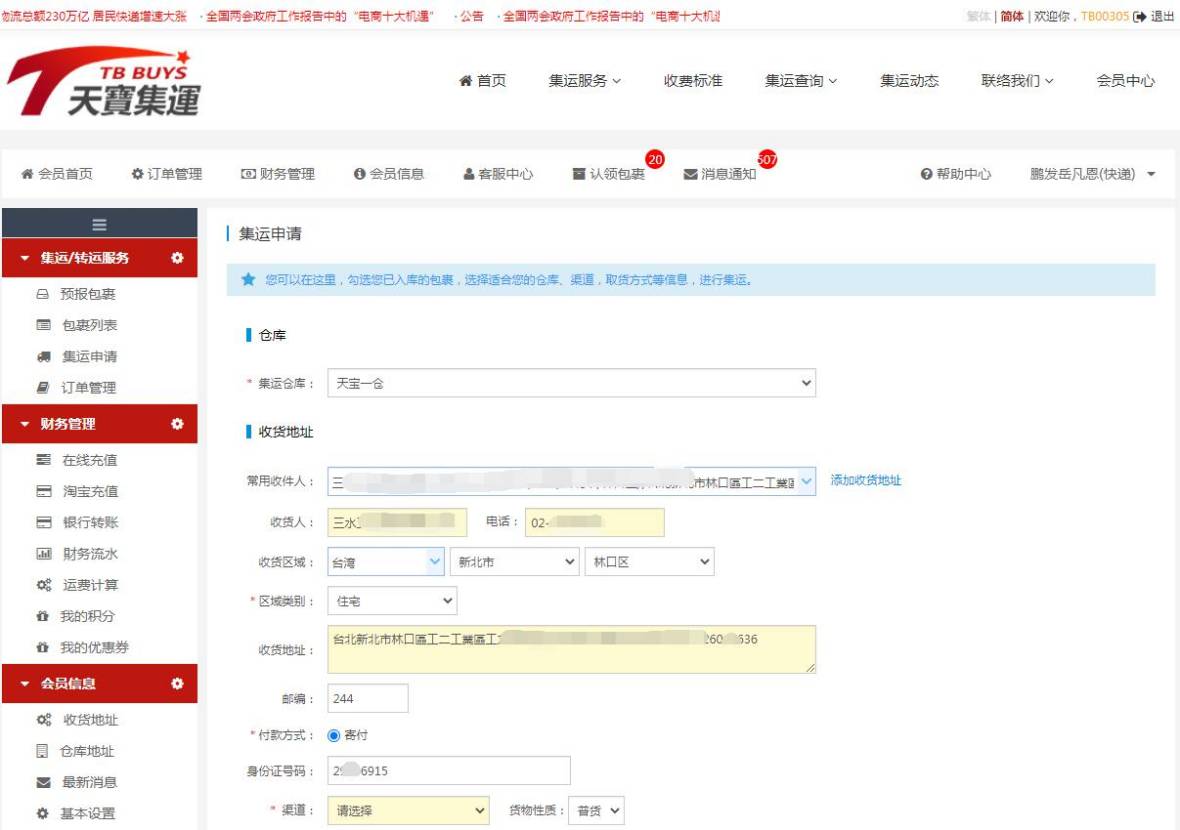The height and width of the screenshot is (830, 1180).
Task: Open 财务管理 in the member bar
Action: pyautogui.click(x=278, y=175)
